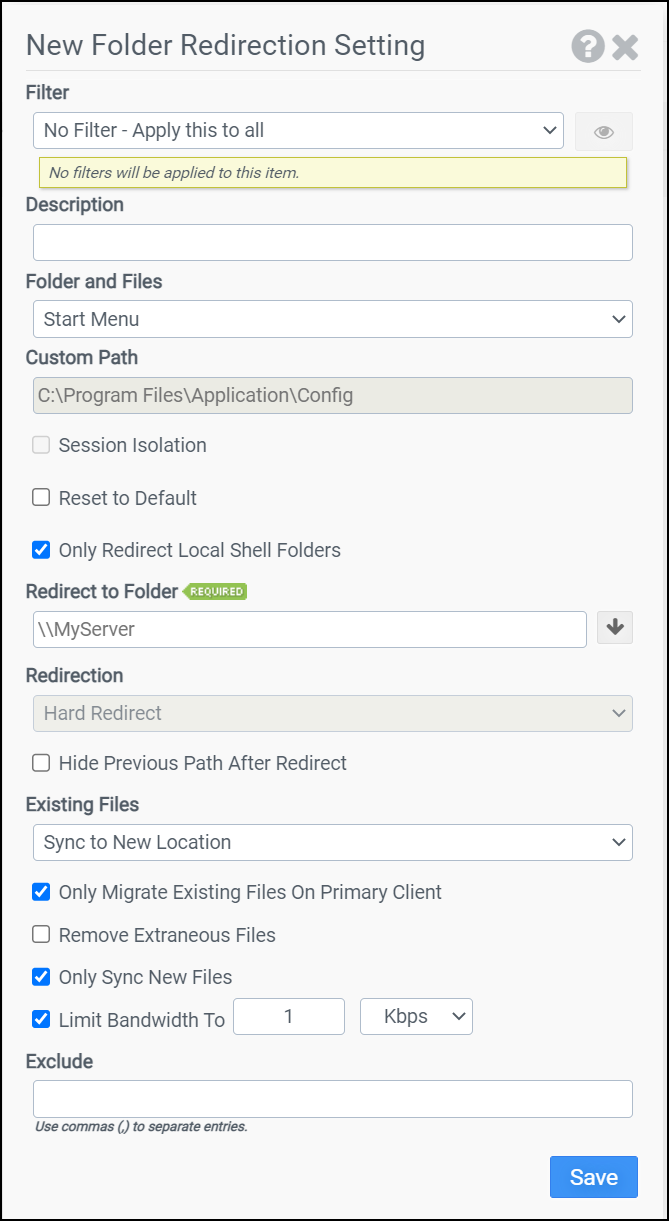Viewport: 669px width, 1221px height.
Task: Focus the Redirect to Folder path field
Action: click(309, 629)
